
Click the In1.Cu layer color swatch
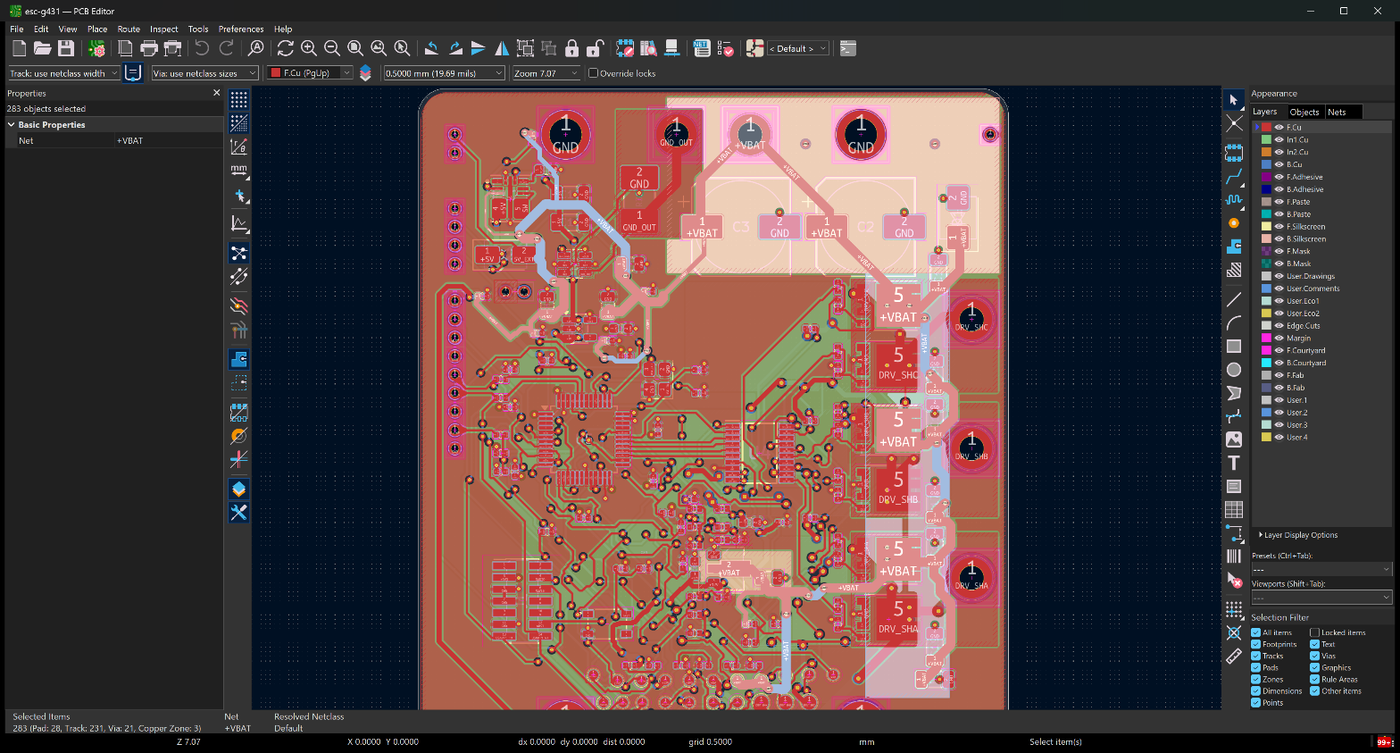click(1266, 140)
